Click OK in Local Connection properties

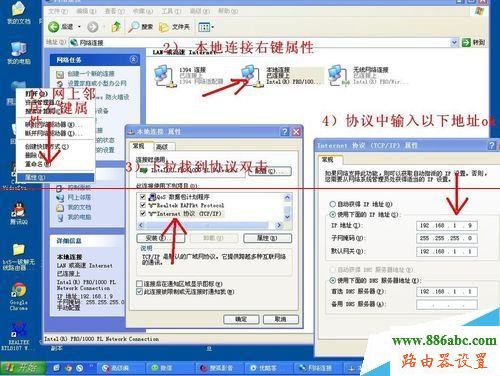click(x=241, y=319)
